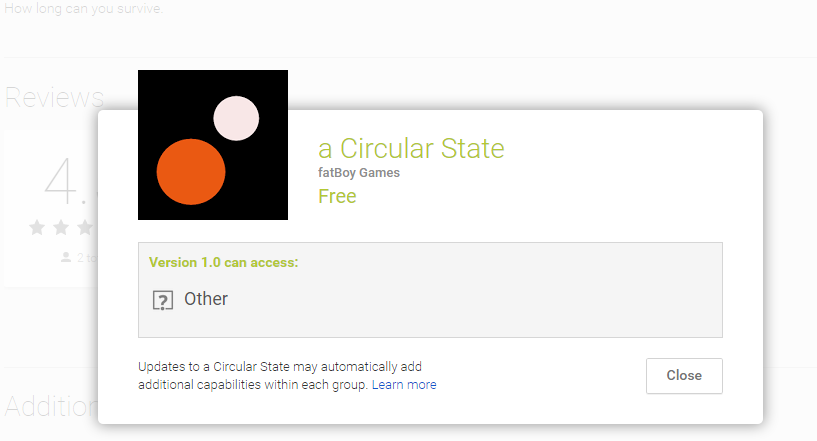This screenshot has height=441, width=817.
Task: Click the white circle in the app logo
Action: coord(236,118)
